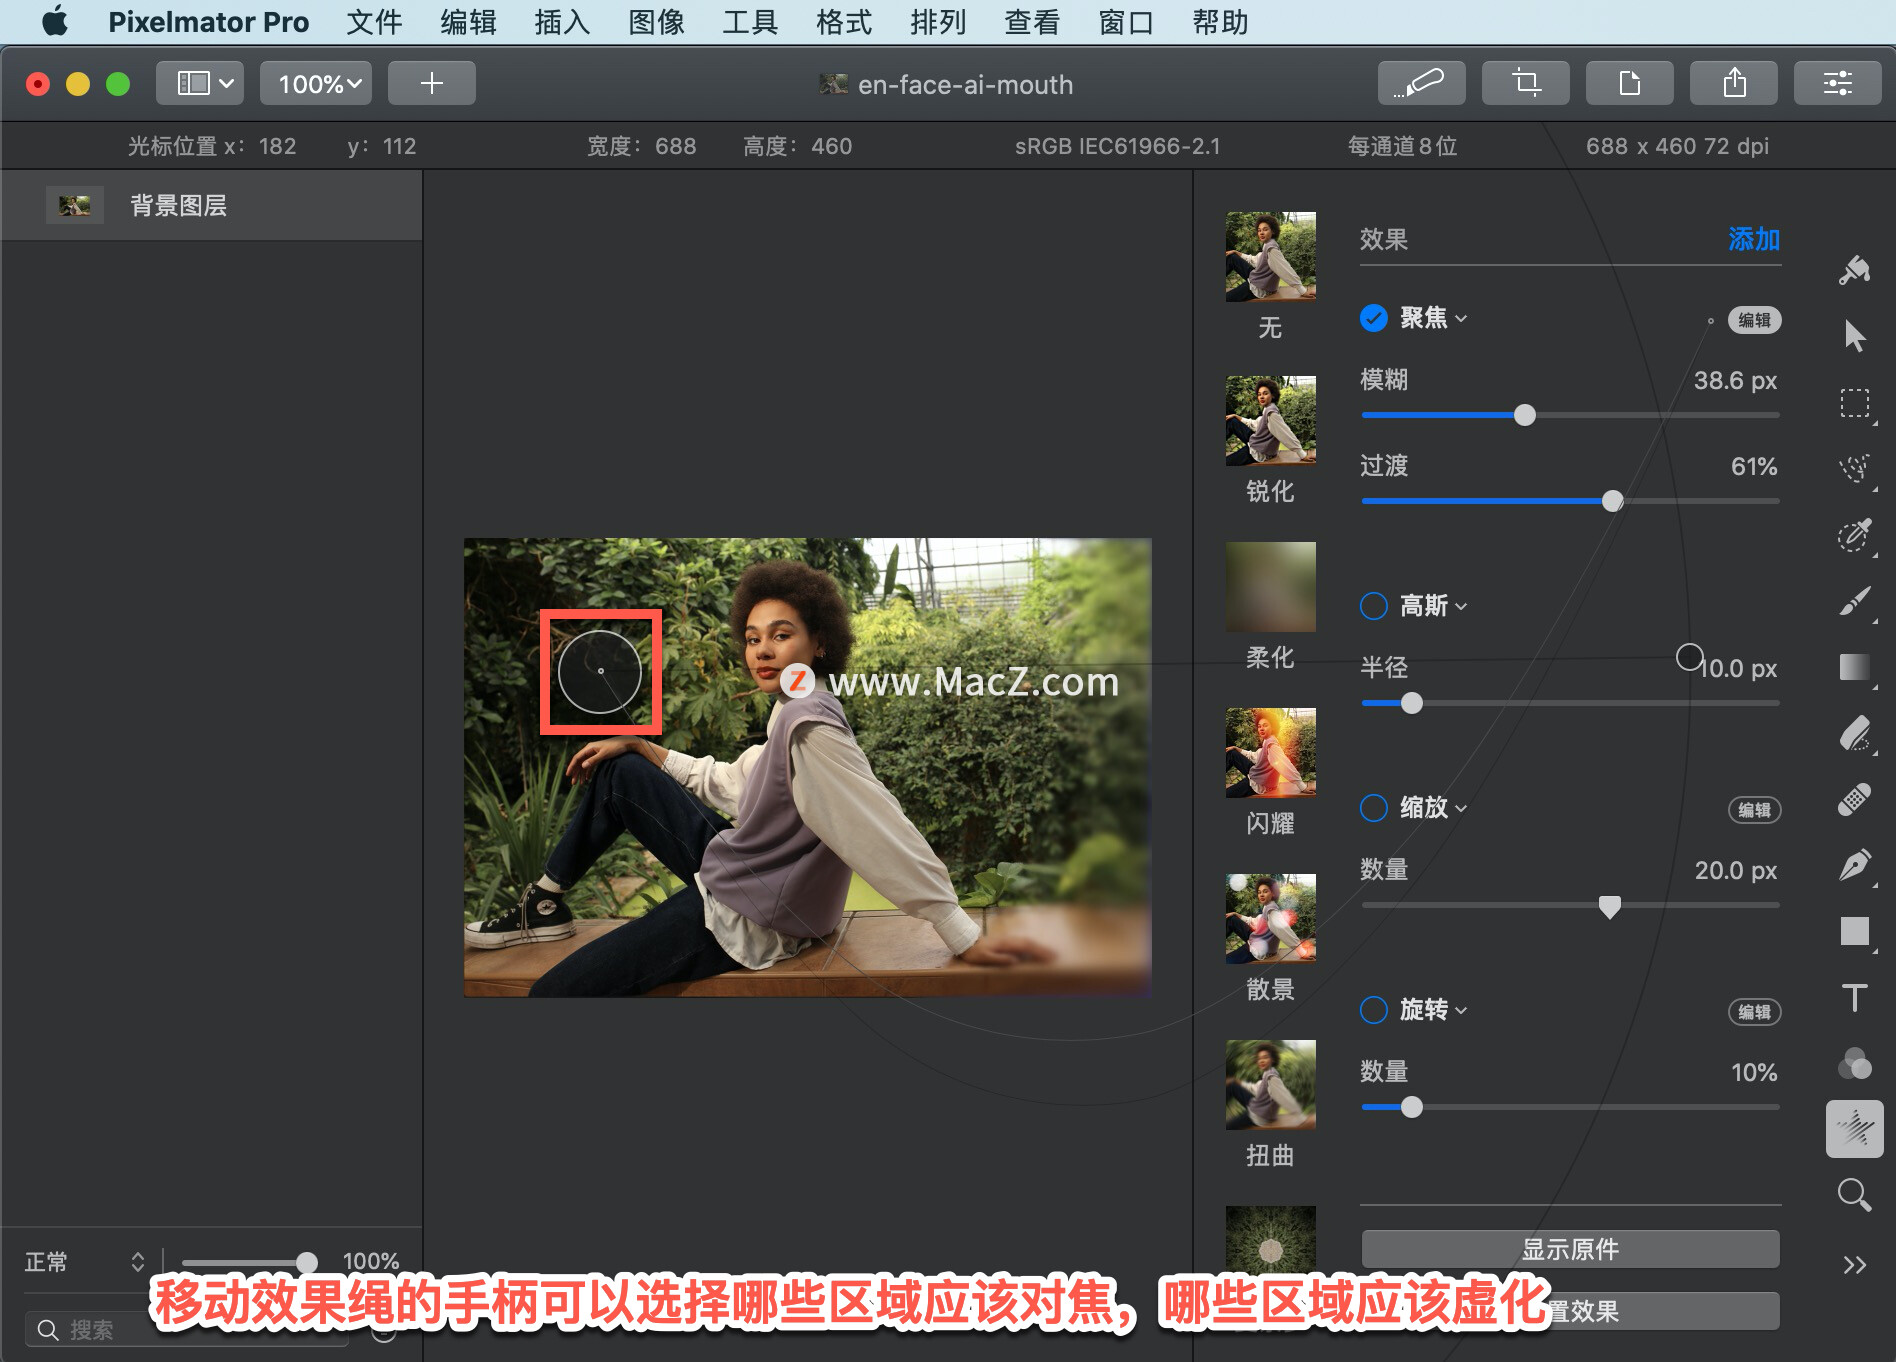Click the layer opacity slider handle
Screen dimensions: 1896x1362
[307, 1262]
